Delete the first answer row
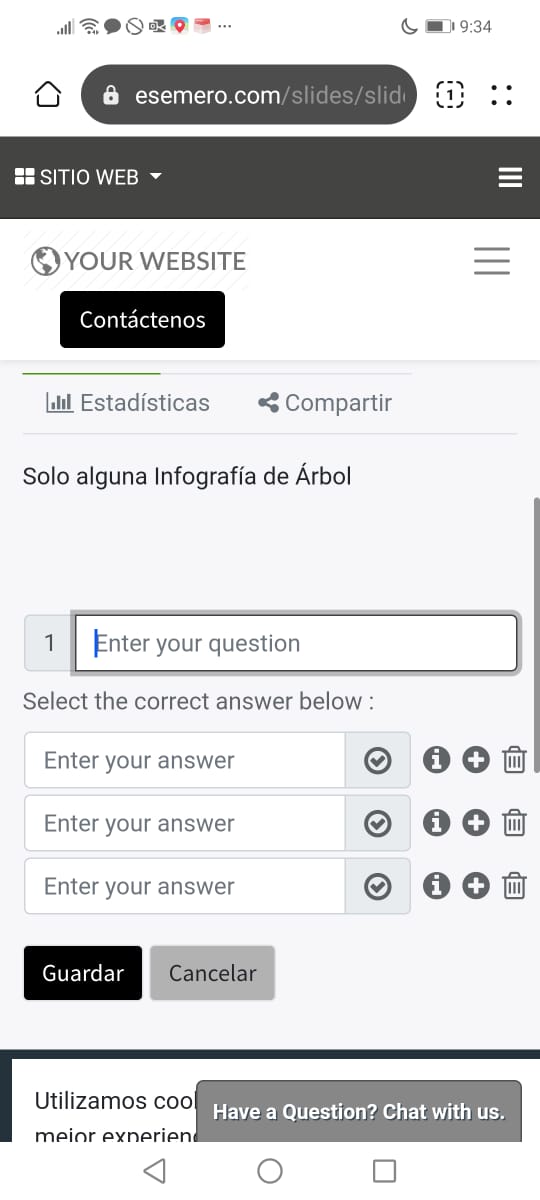The width and height of the screenshot is (540, 1200). (513, 760)
